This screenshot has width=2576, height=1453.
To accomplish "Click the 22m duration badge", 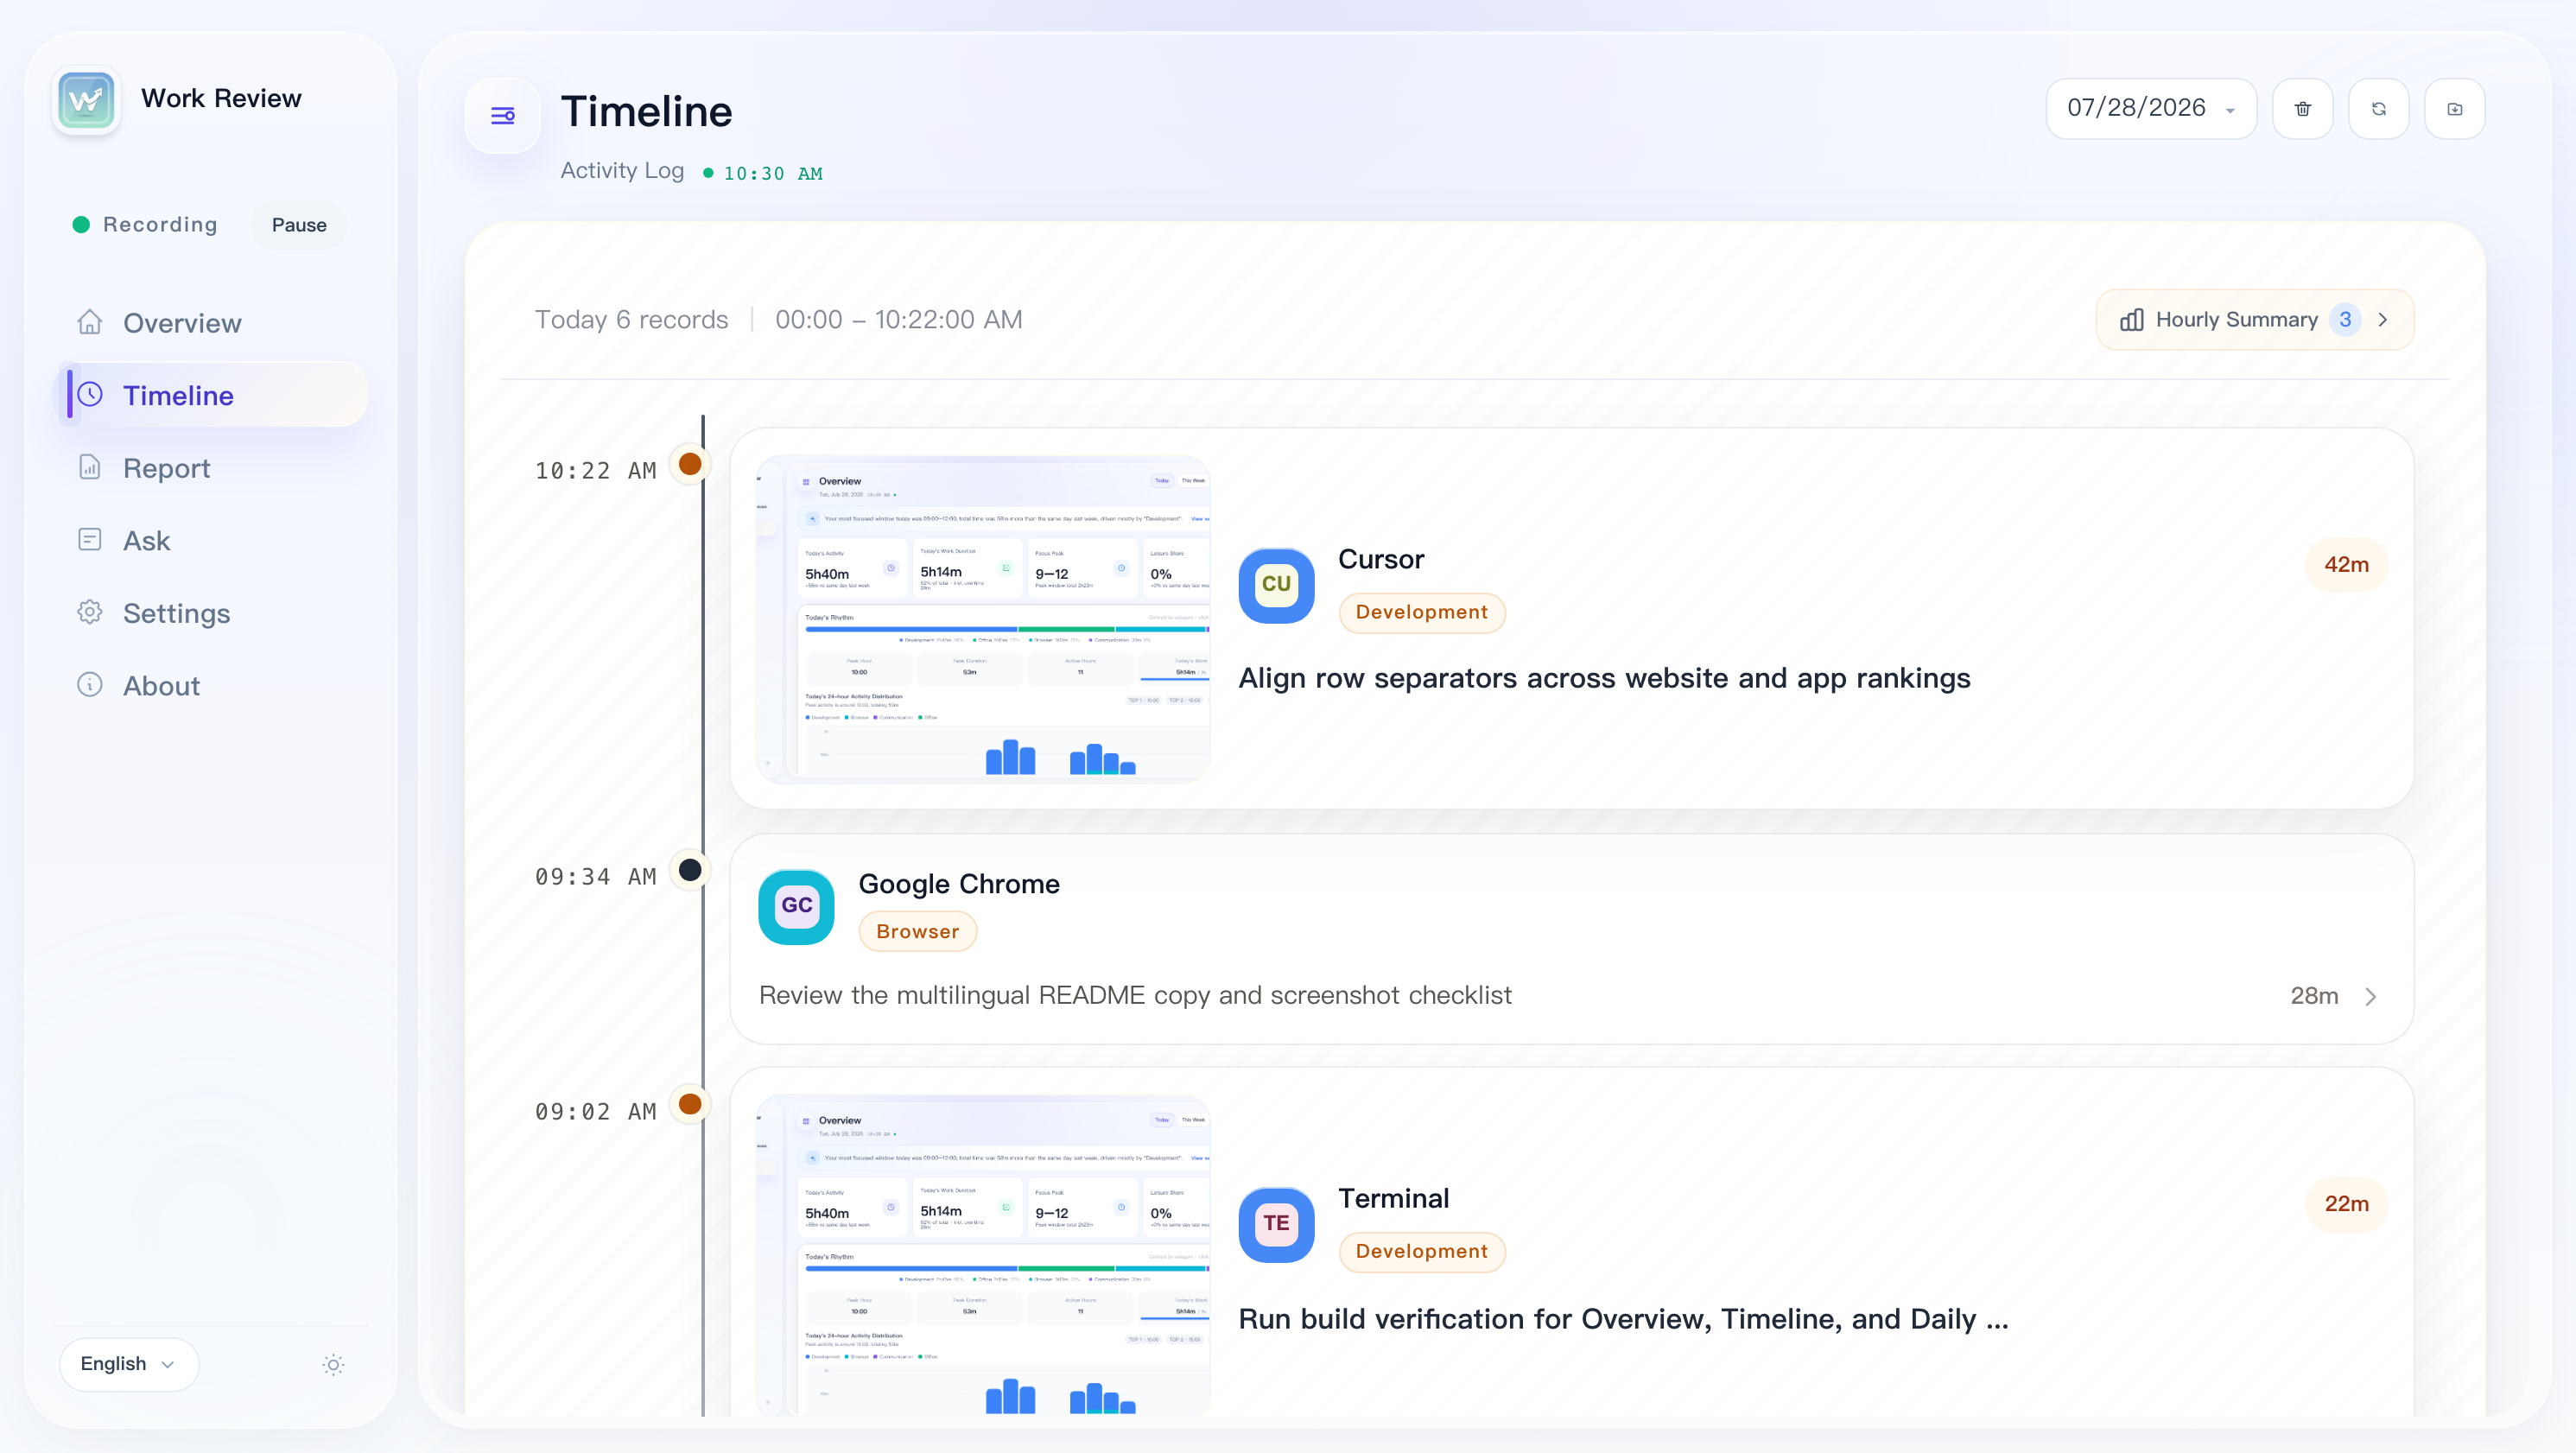I will click(2346, 1204).
